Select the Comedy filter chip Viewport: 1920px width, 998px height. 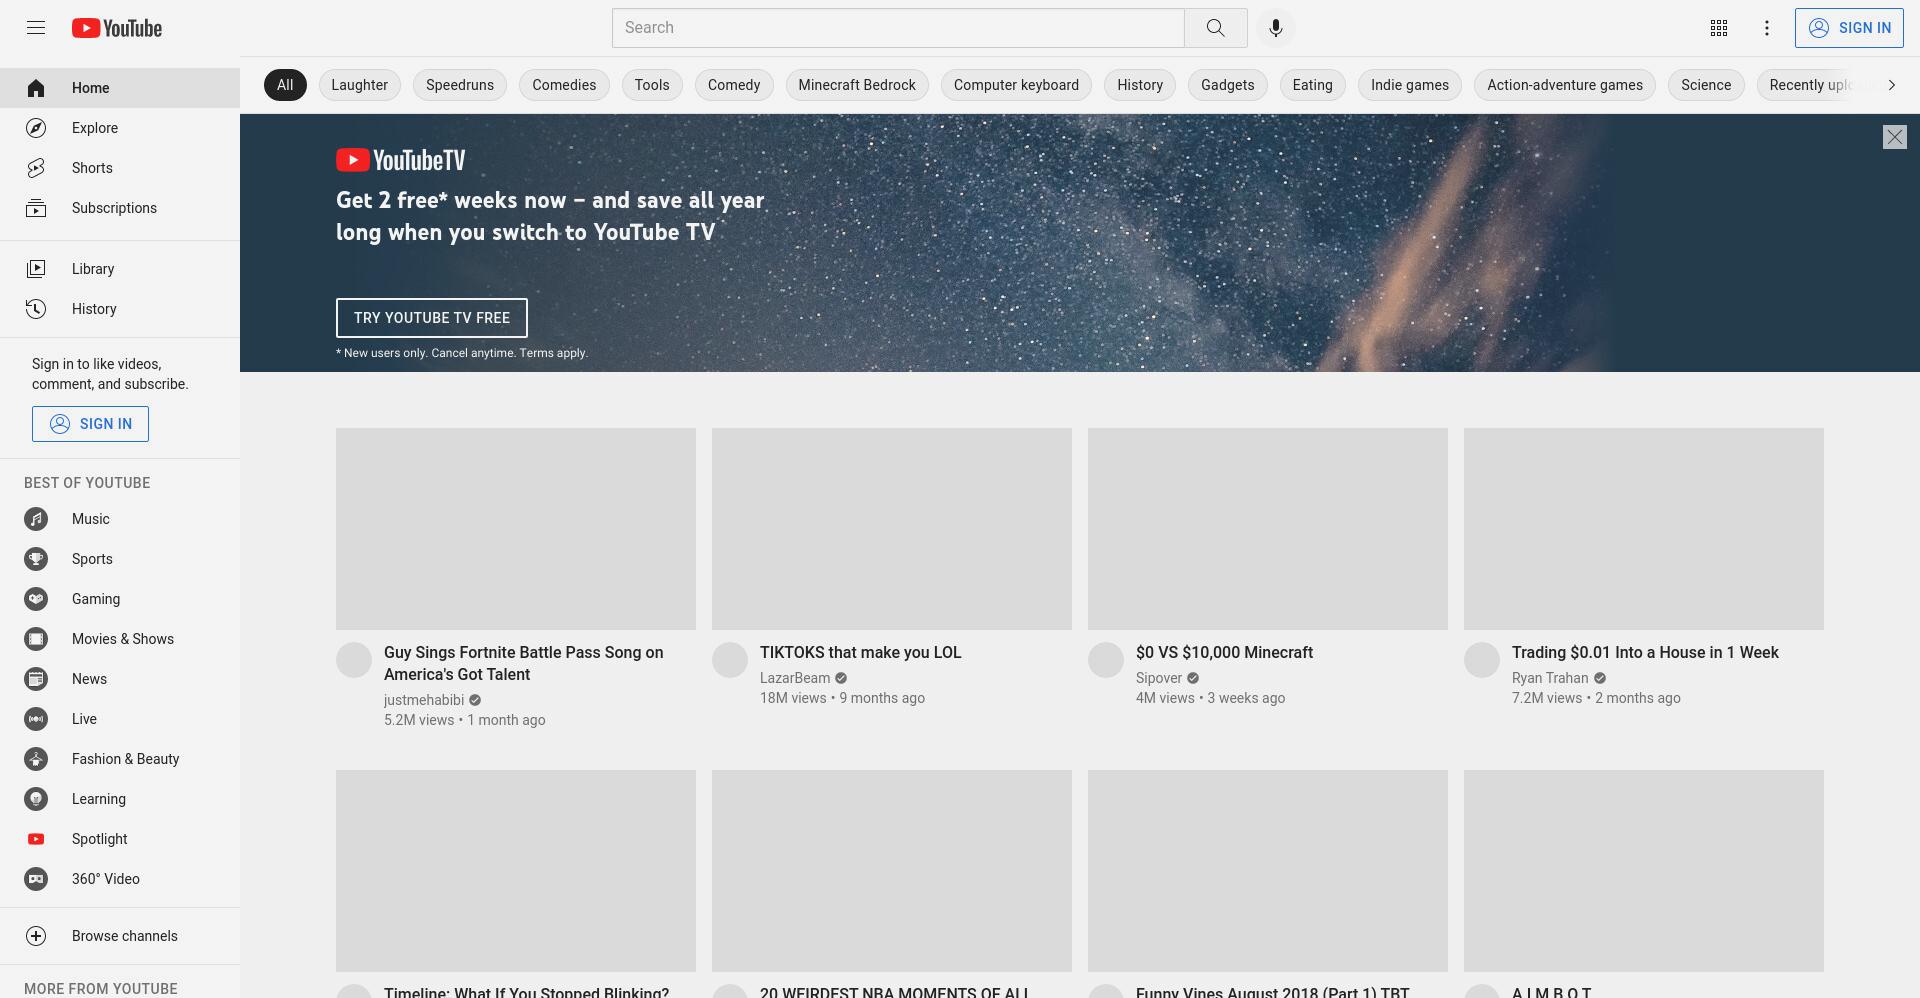pyautogui.click(x=734, y=85)
